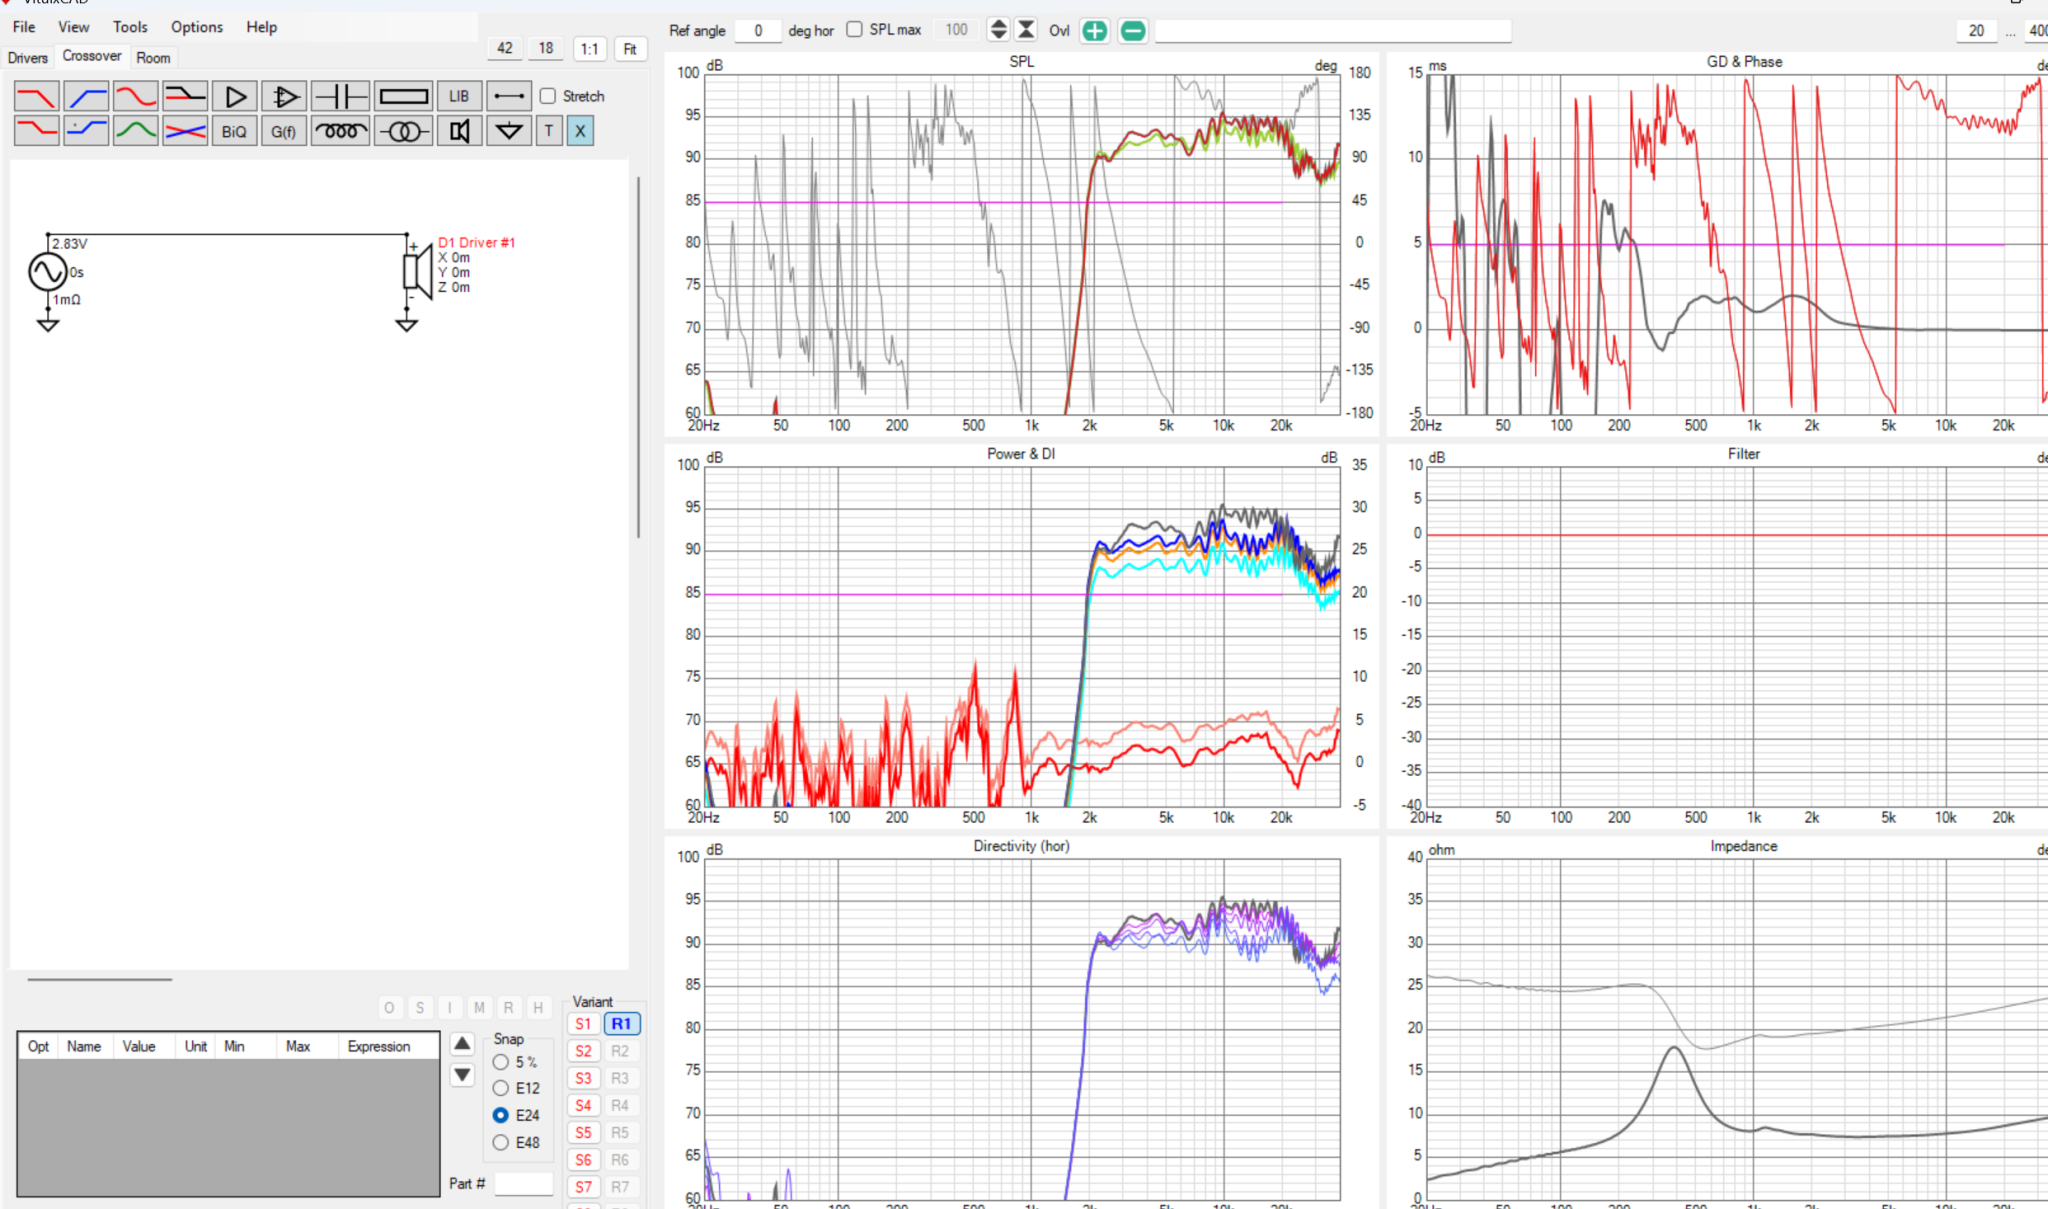This screenshot has height=1209, width=2048.
Task: Click the Part # input field
Action: point(524,1184)
